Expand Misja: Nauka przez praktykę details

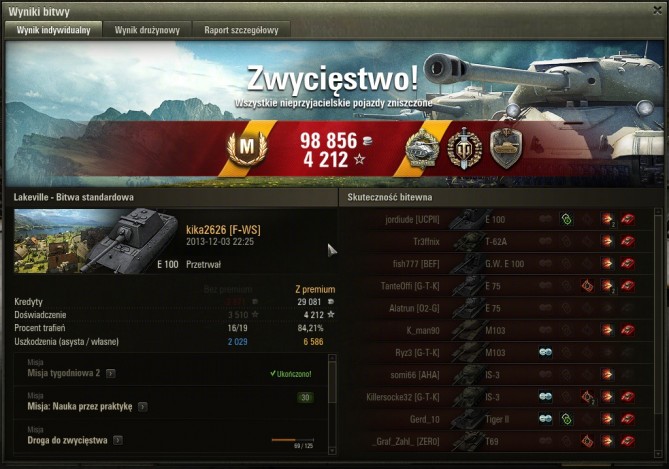[143, 407]
